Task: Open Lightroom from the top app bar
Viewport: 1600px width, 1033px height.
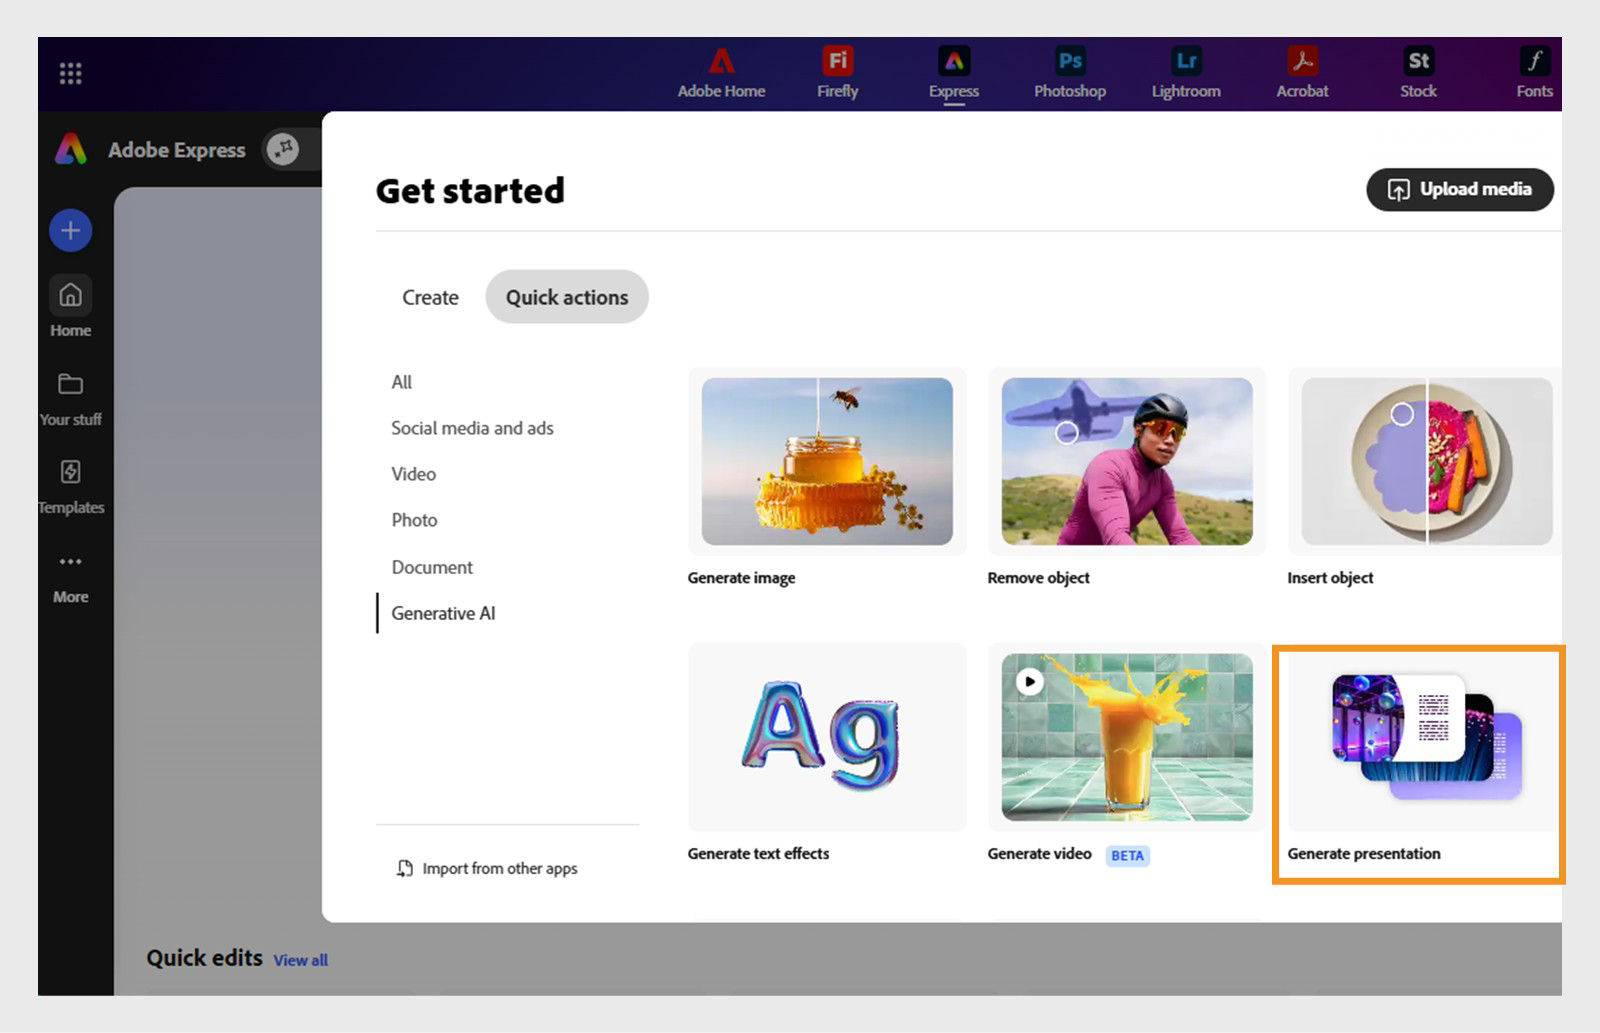Action: 1186,74
